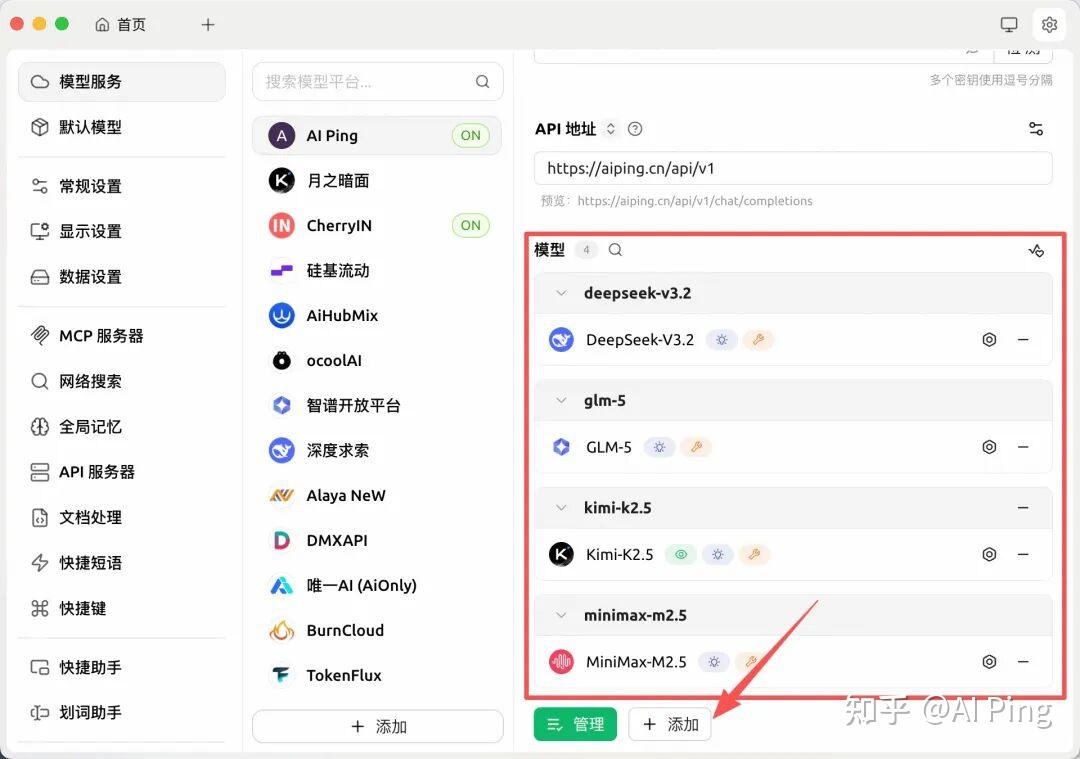Image resolution: width=1080 pixels, height=759 pixels.
Task: Select the DMXAPI provider
Action: click(377, 541)
